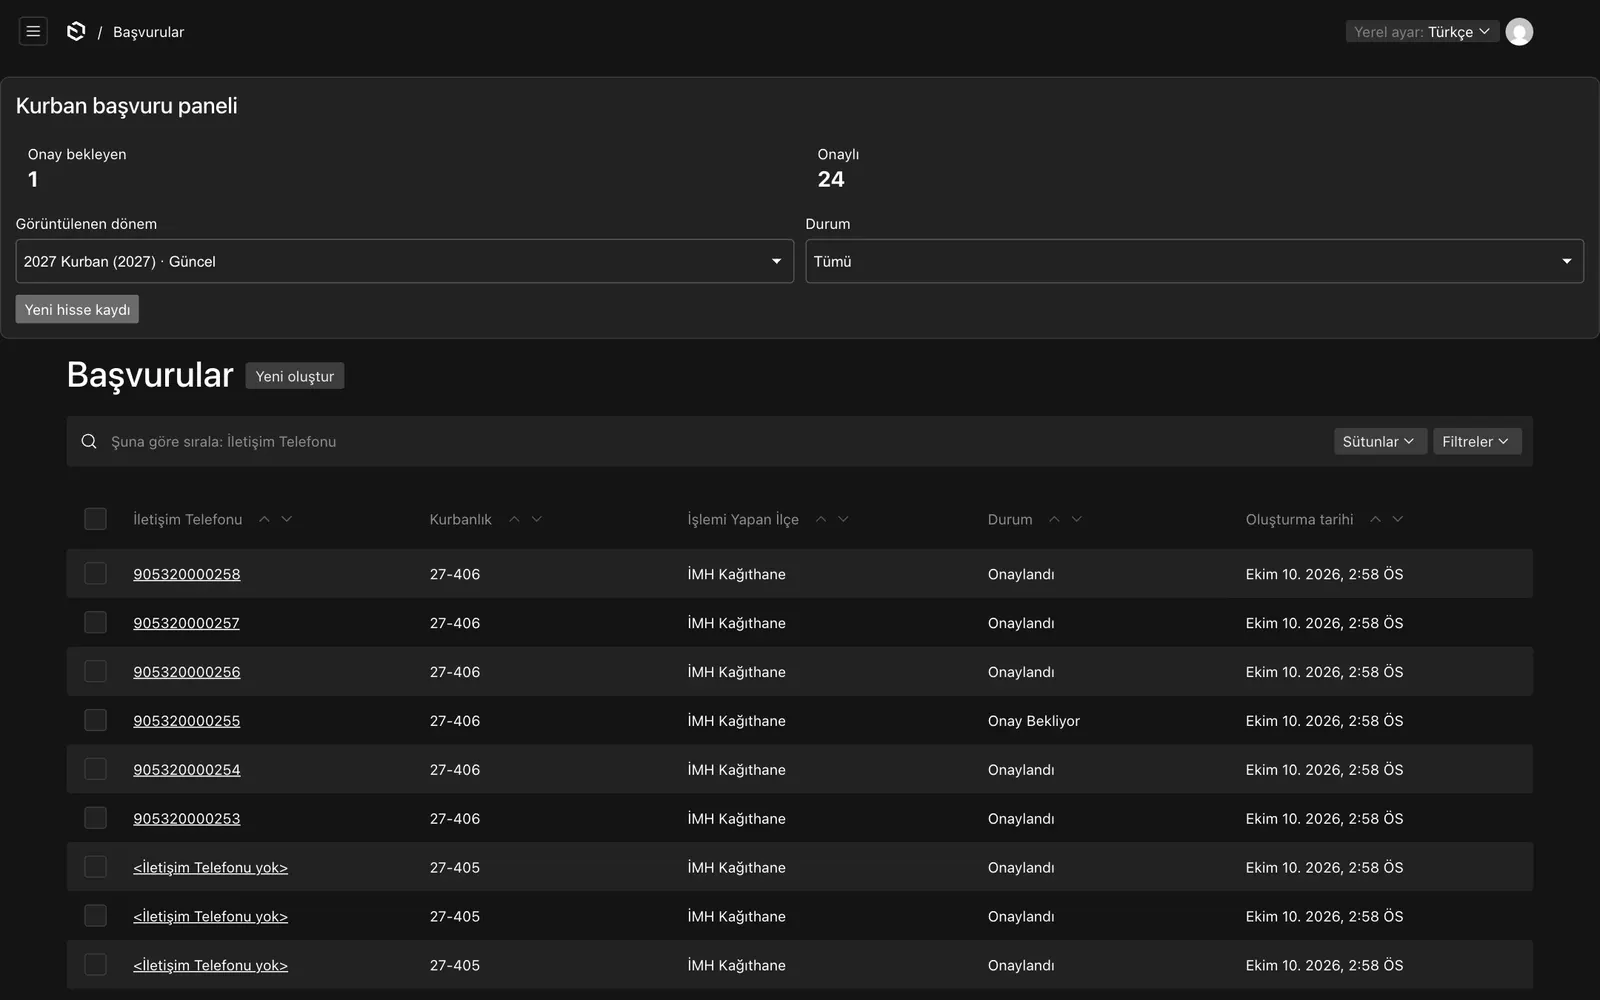Screen dimensions: 1600x1000
Task: Sort Oluşturma tarihi descending
Action: click(1398, 519)
